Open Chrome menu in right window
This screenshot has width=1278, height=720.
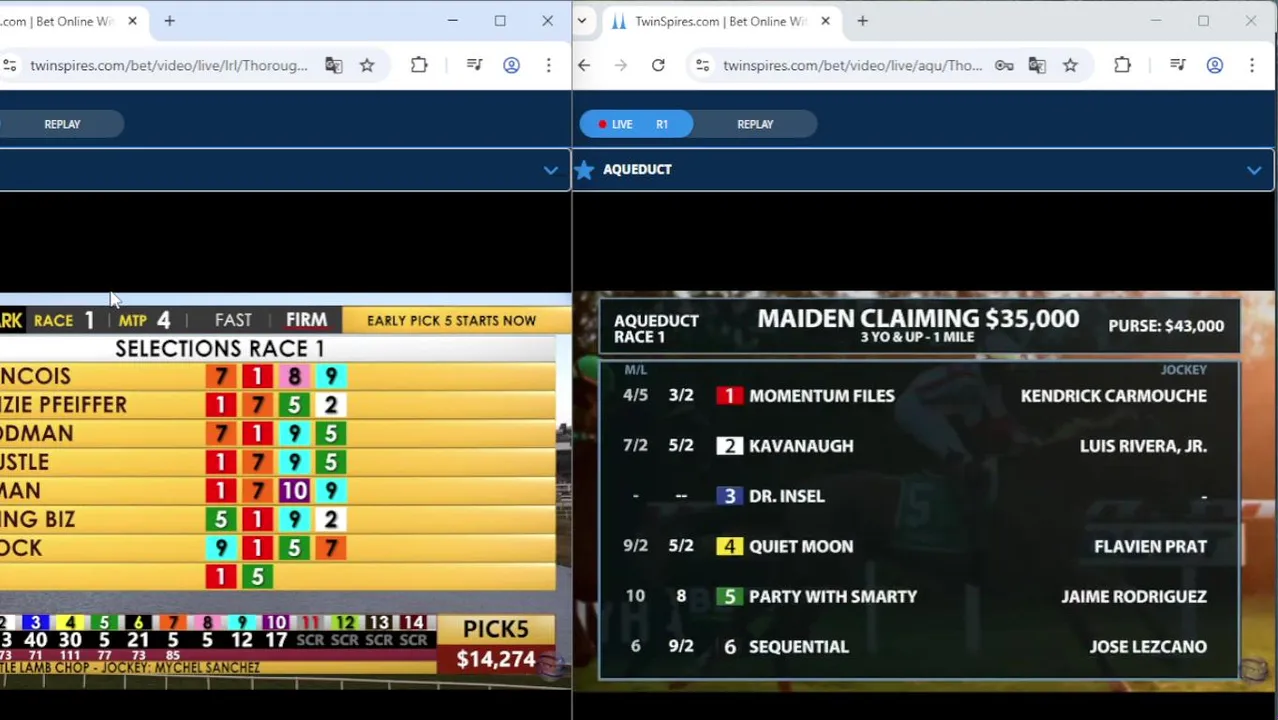point(1251,65)
